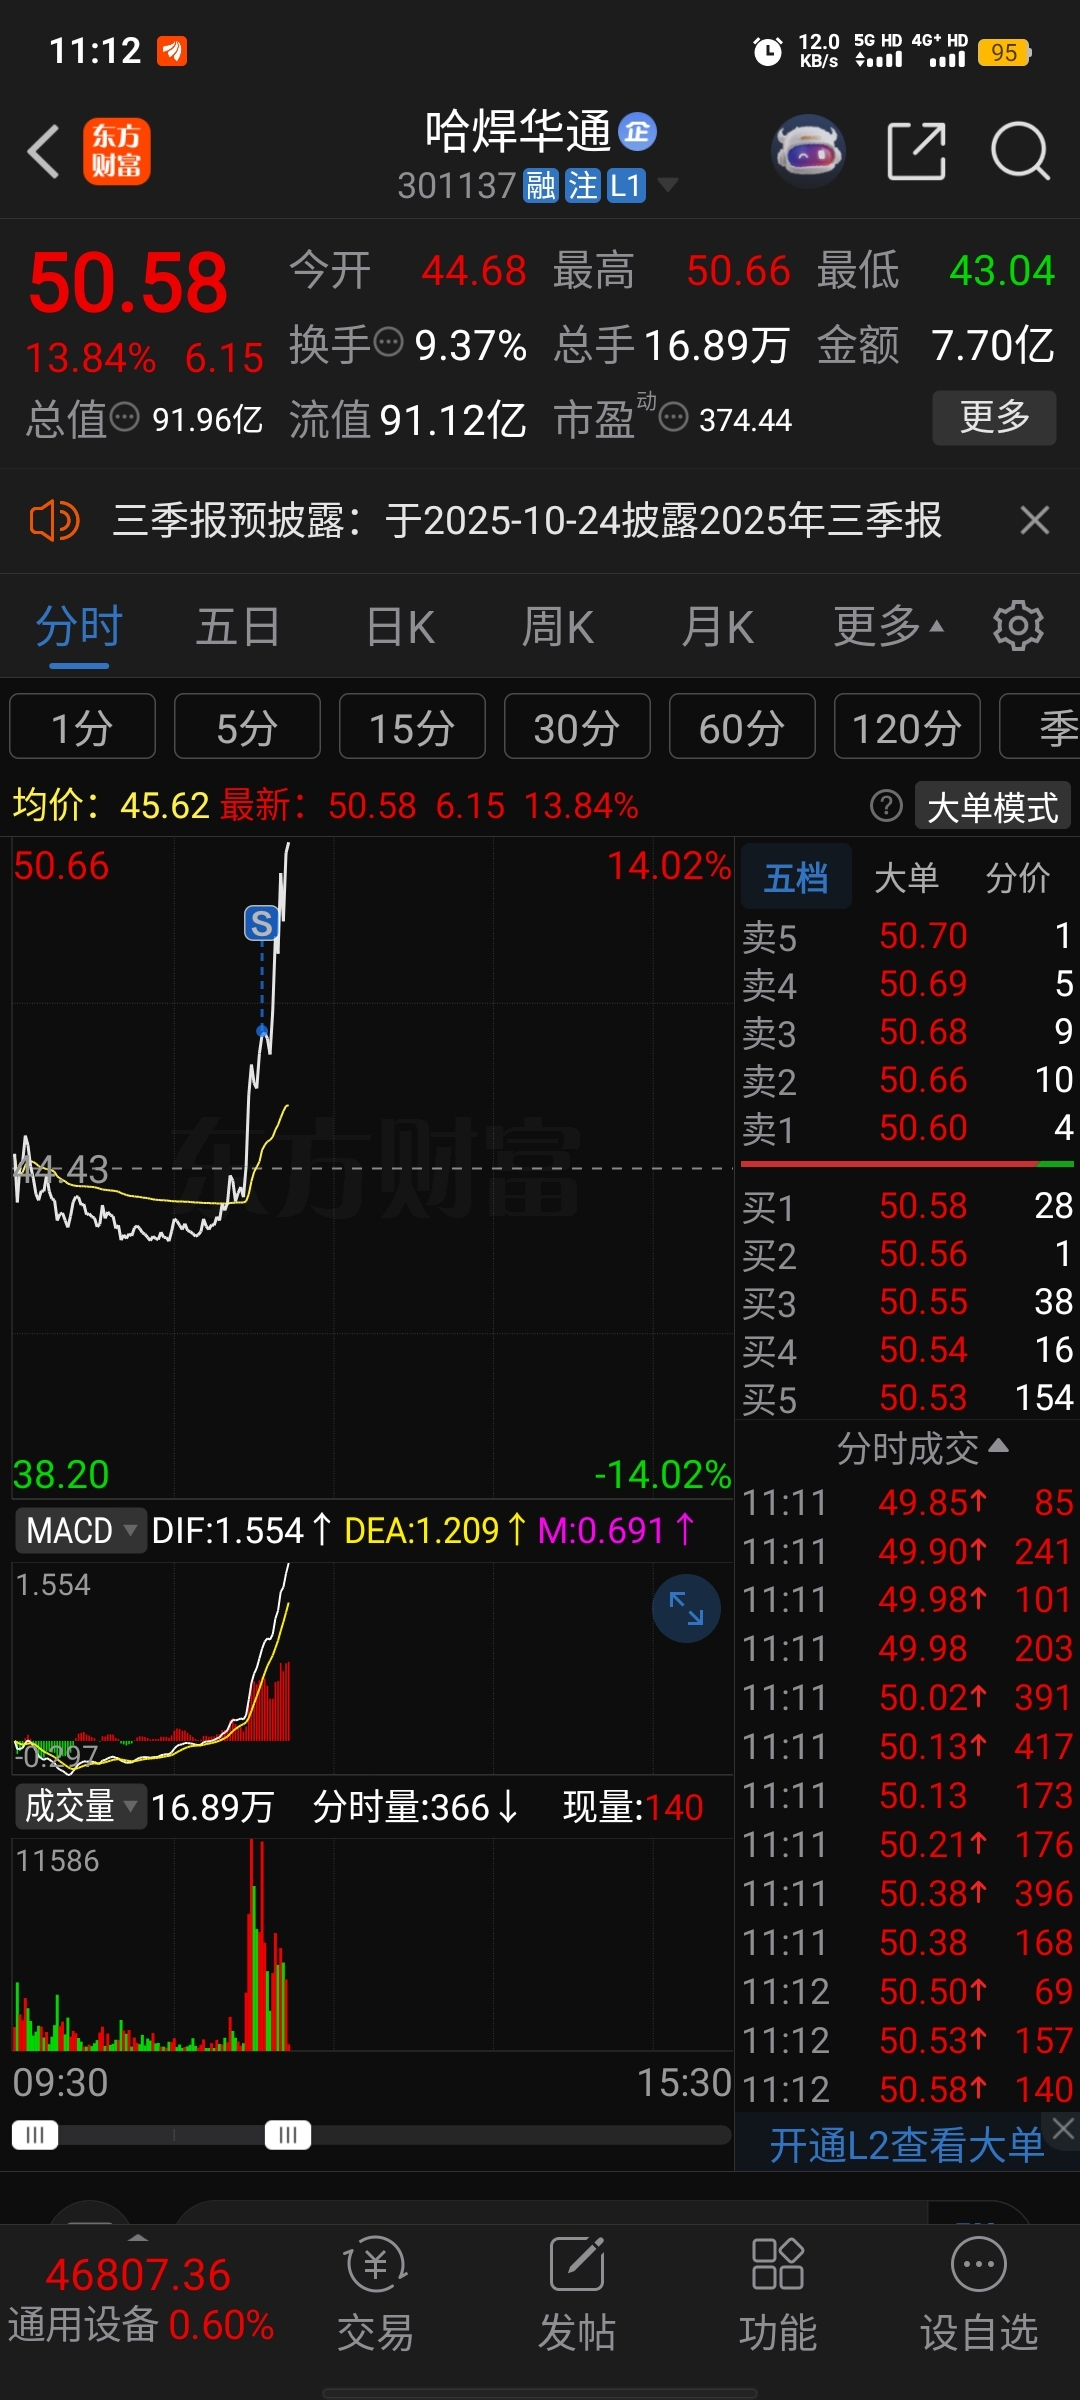Open the chart settings gear
Viewport: 1080px width, 2400px height.
click(x=1018, y=627)
